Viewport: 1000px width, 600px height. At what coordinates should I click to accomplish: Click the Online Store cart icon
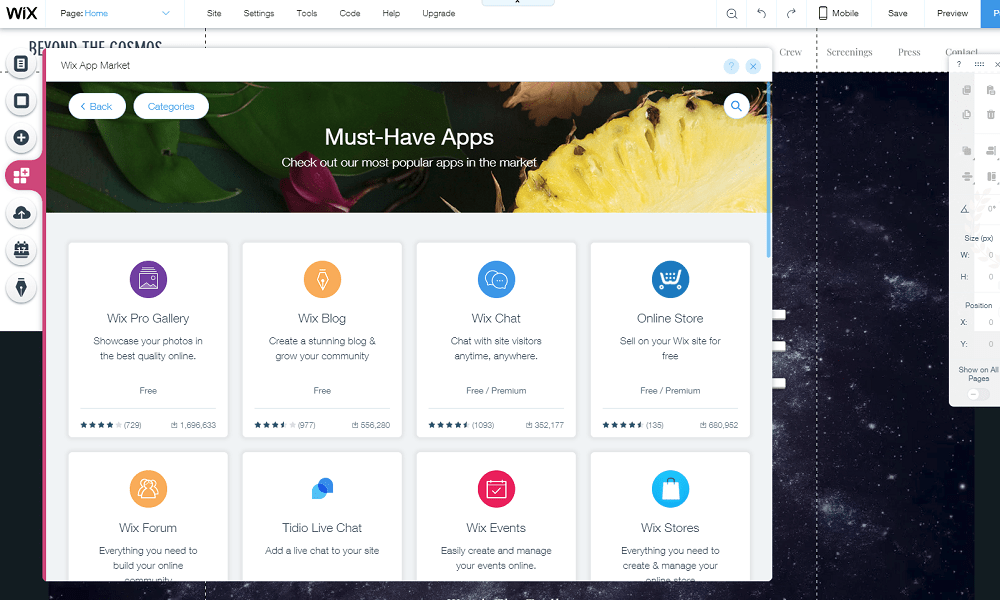coord(670,279)
